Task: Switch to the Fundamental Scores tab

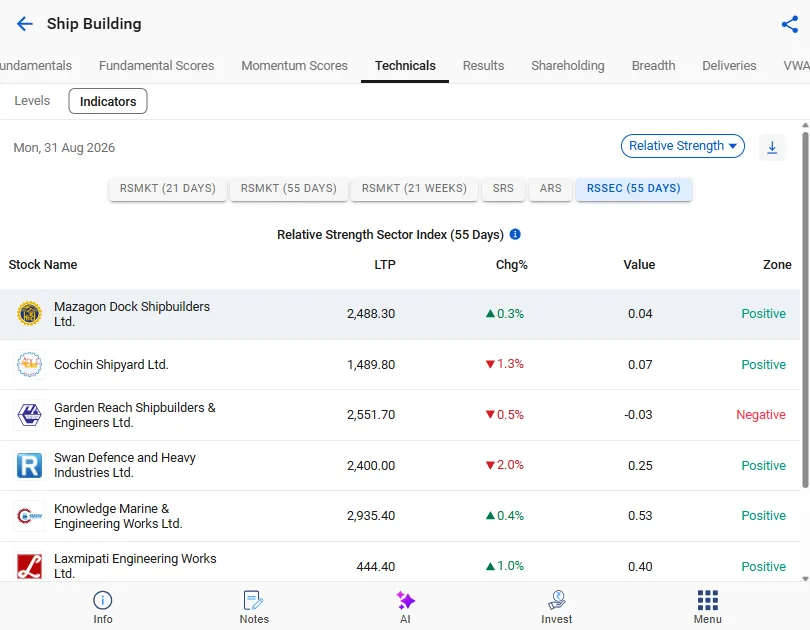Action: [157, 66]
